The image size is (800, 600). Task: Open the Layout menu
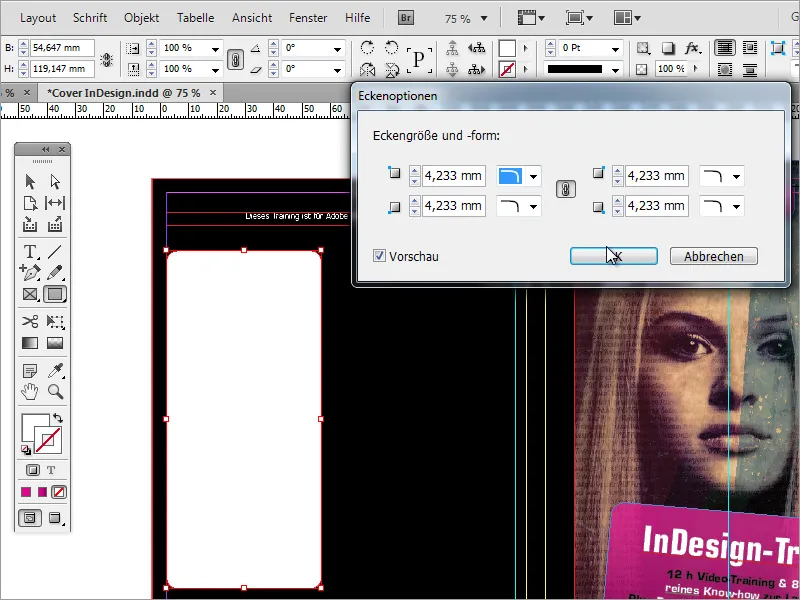click(38, 18)
